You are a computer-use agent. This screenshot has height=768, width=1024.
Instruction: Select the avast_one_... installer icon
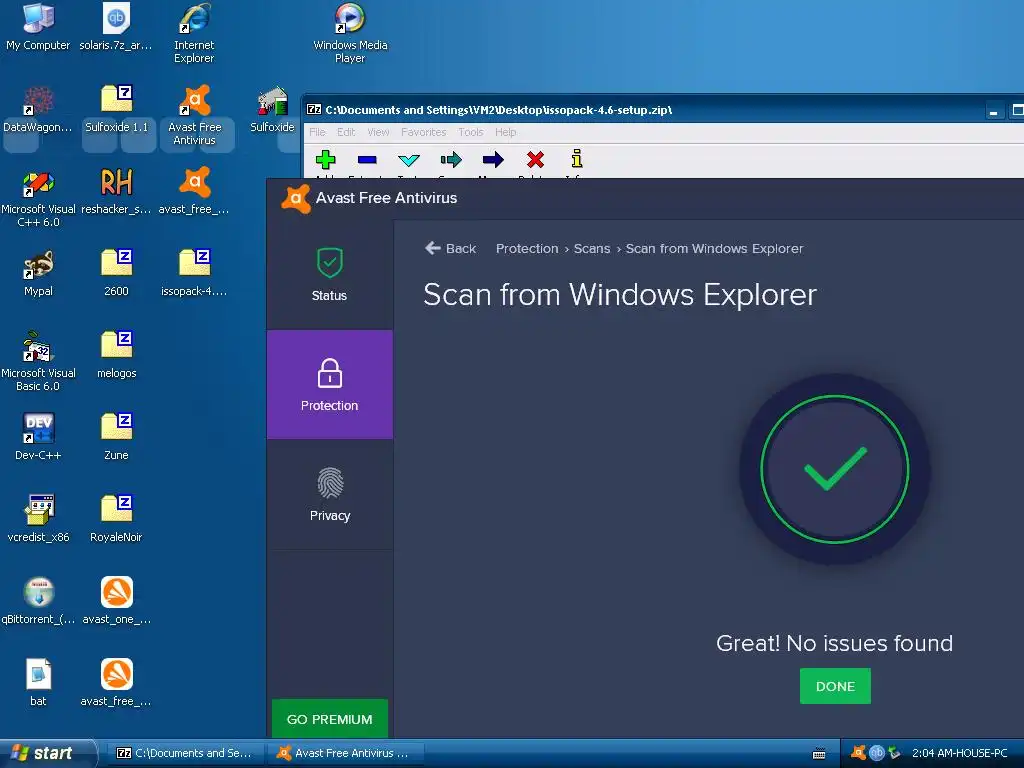116,601
